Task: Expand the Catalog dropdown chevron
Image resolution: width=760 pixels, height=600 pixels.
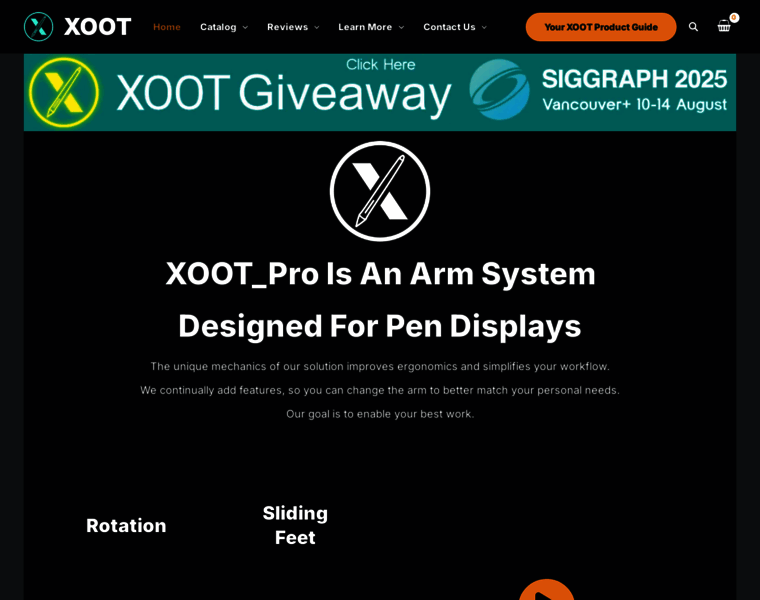Action: tap(245, 28)
